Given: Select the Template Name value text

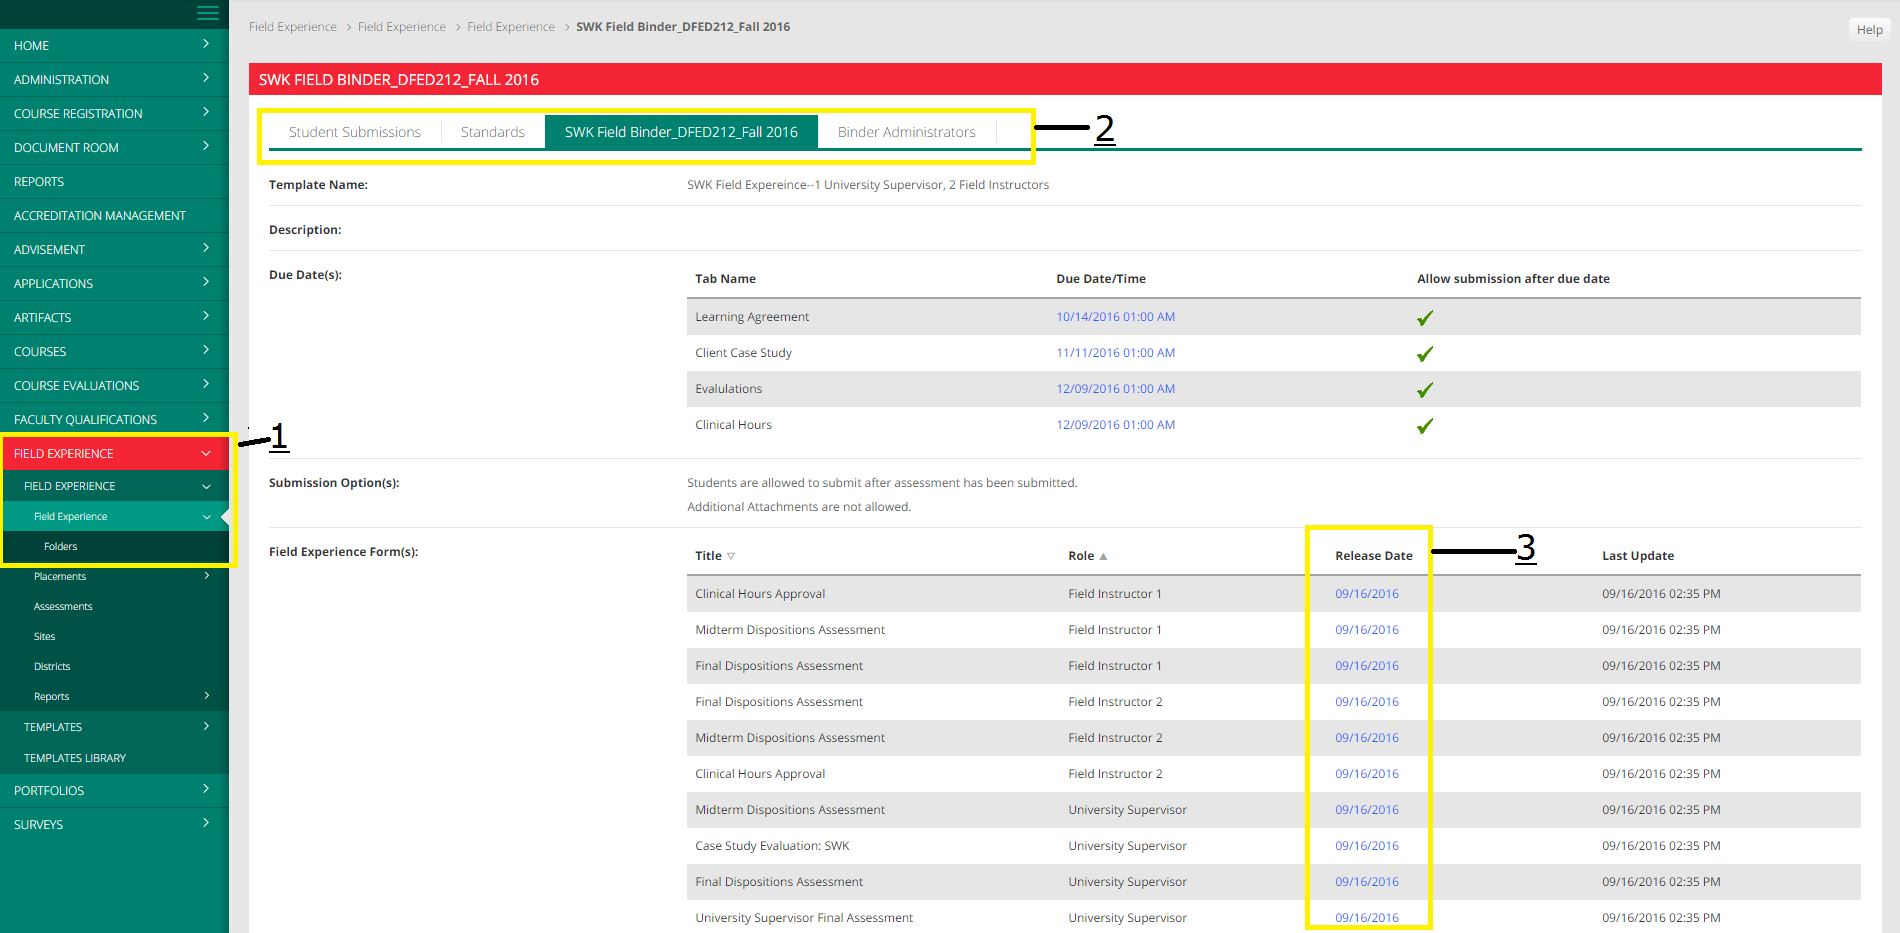Looking at the screenshot, I should point(868,185).
